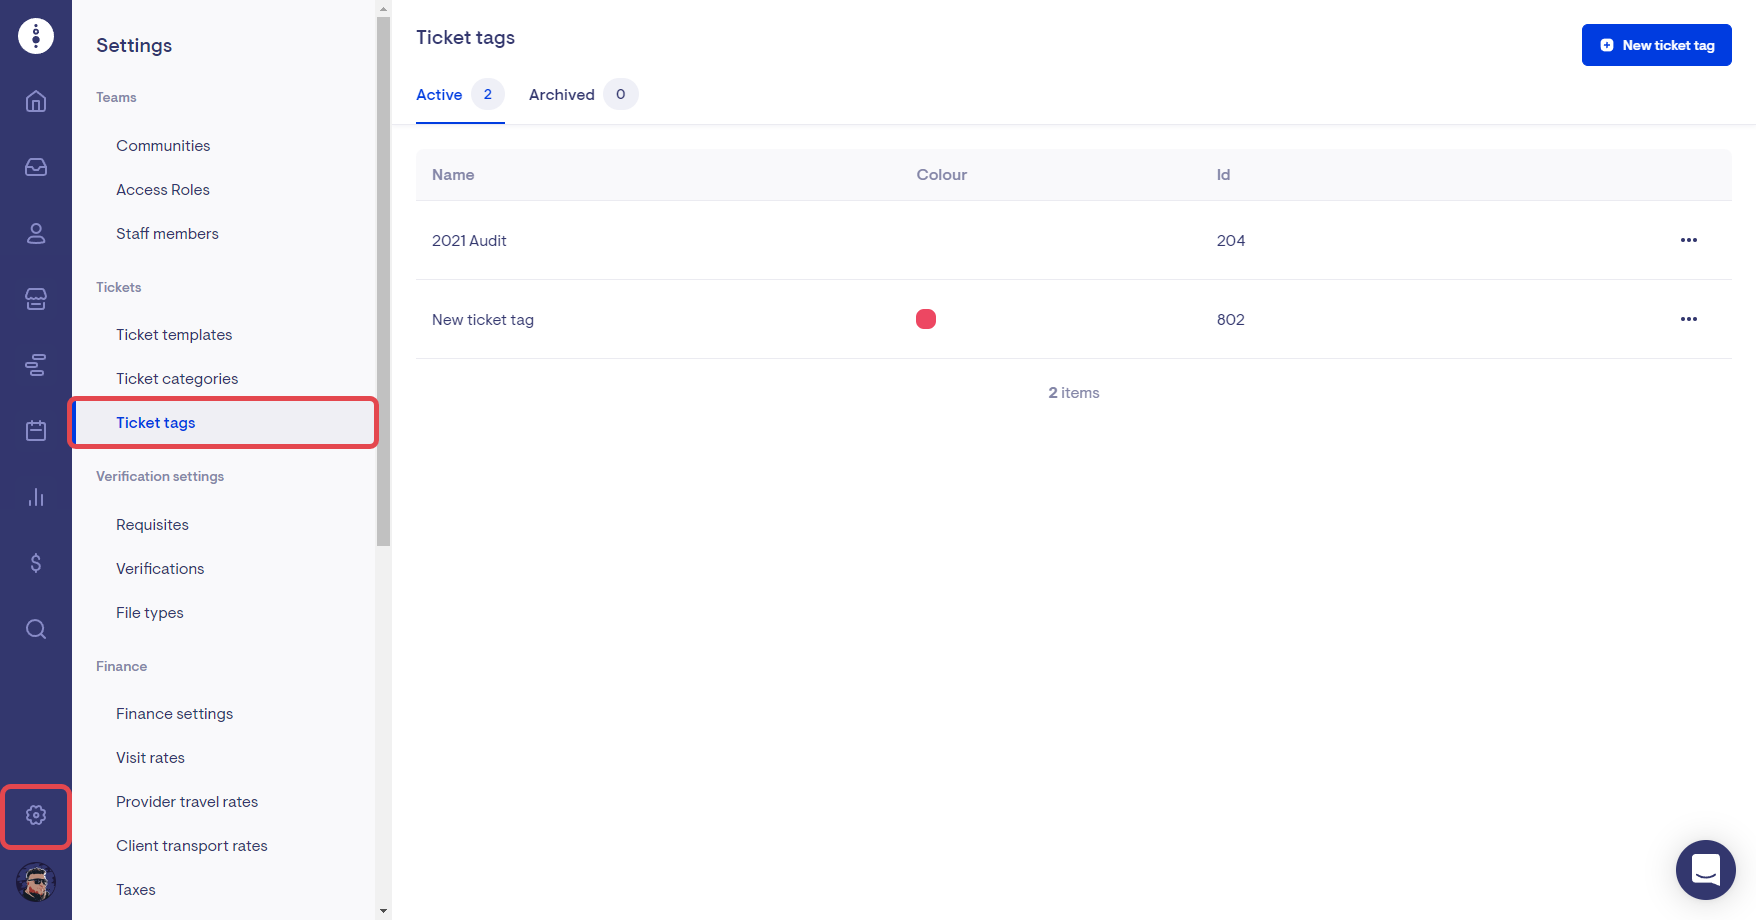Open the settings gear icon
The height and width of the screenshot is (920, 1756).
pyautogui.click(x=36, y=816)
